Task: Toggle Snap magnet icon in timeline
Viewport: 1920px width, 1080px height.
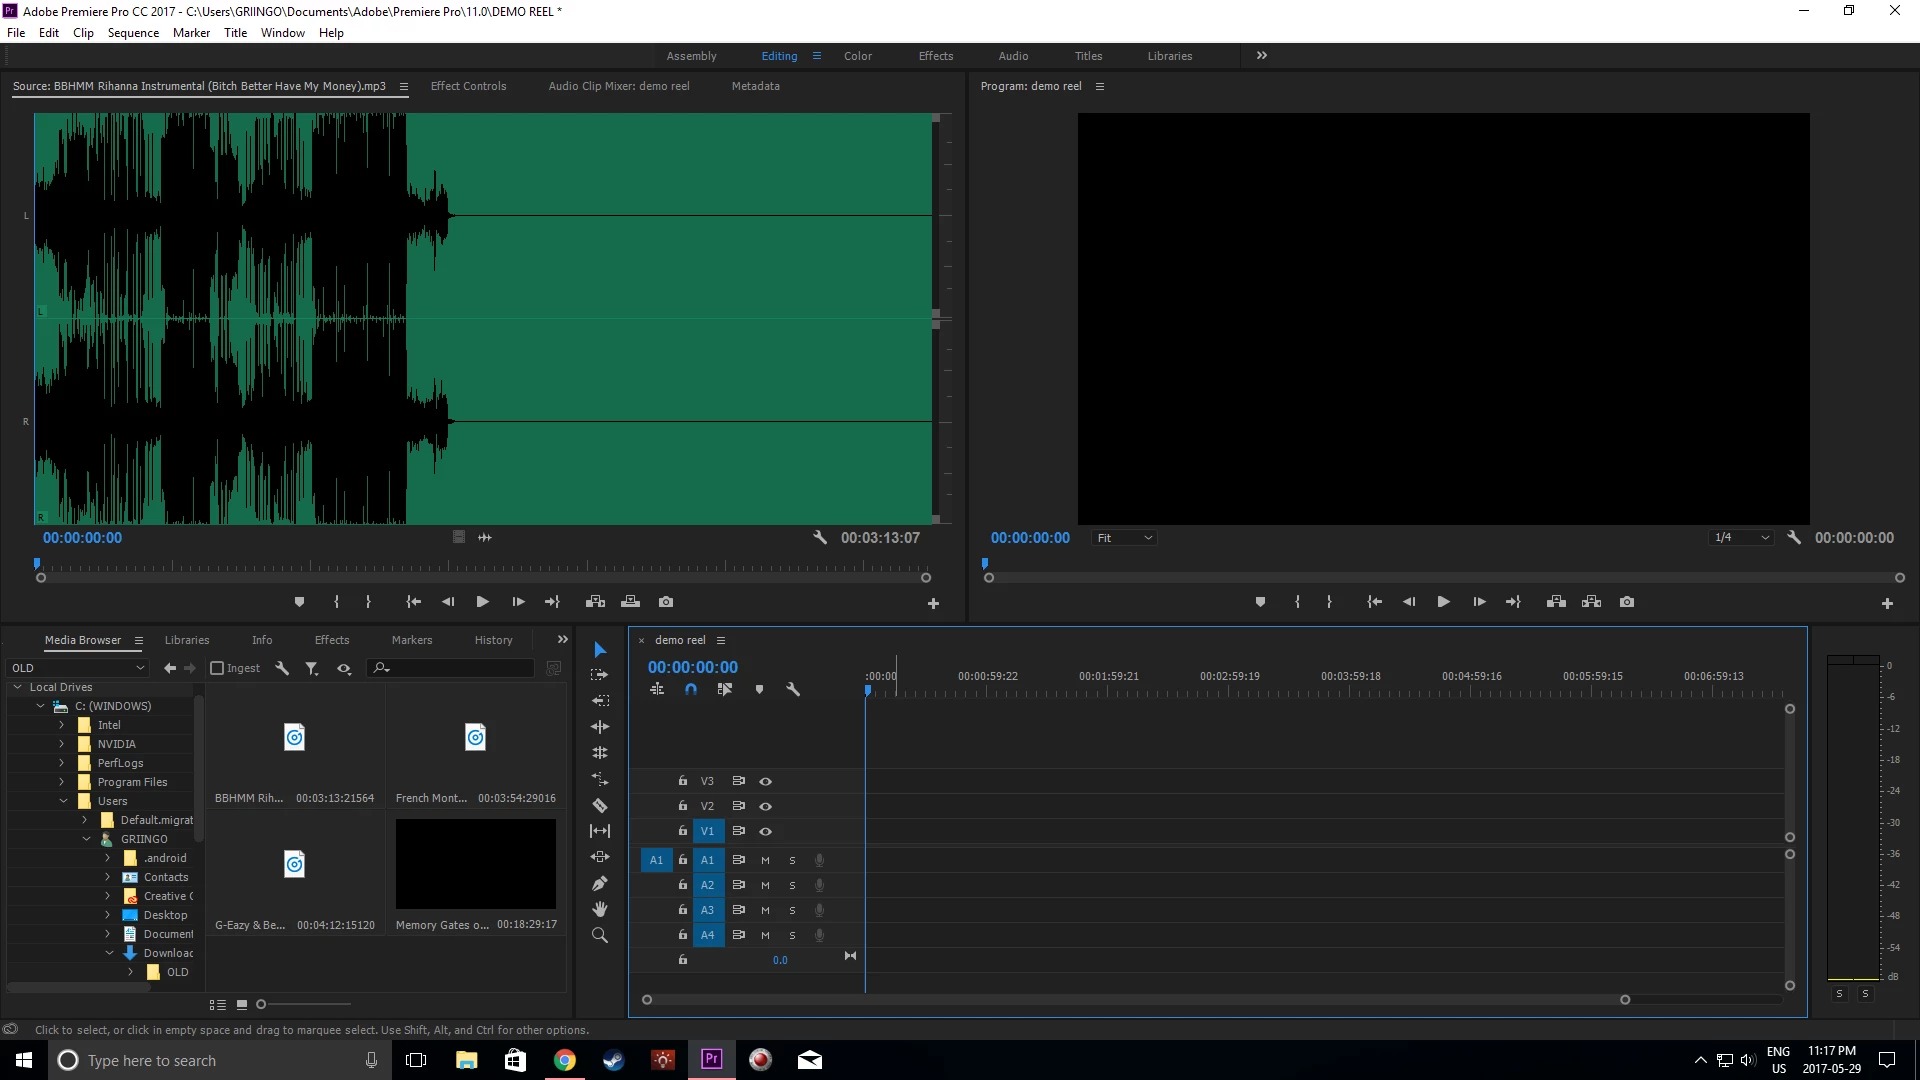Action: (690, 689)
